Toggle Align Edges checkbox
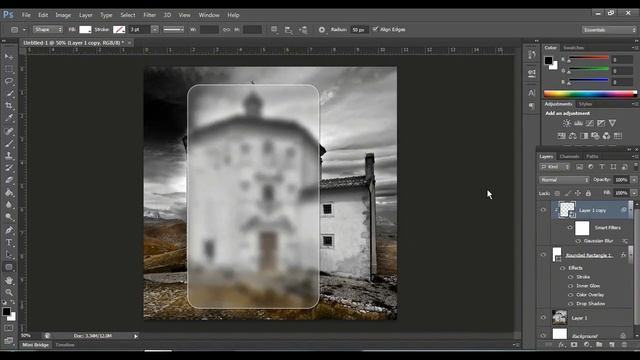 [x=375, y=29]
